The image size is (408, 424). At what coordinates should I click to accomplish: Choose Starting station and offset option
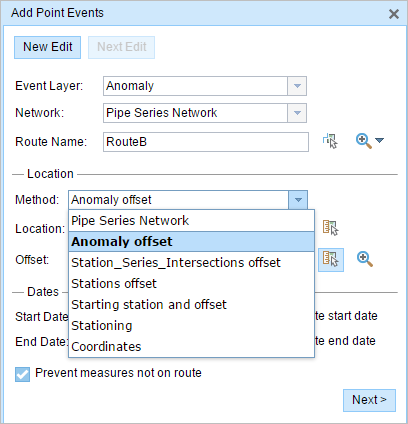(191, 305)
